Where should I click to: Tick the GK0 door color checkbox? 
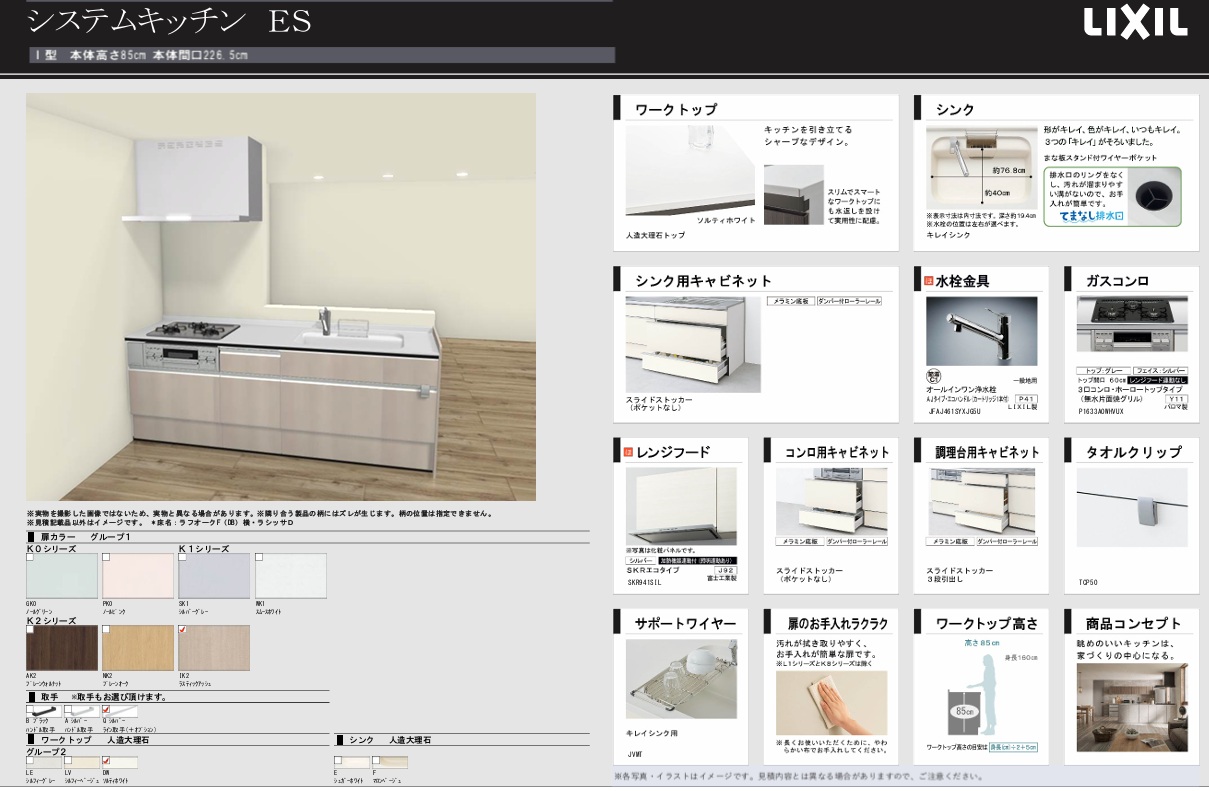(31, 557)
